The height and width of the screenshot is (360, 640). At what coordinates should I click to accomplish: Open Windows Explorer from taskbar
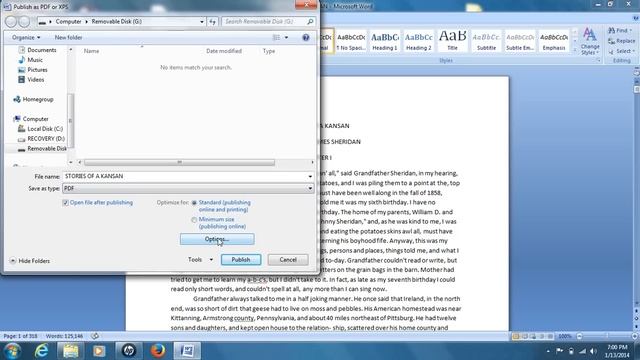(x=70, y=351)
